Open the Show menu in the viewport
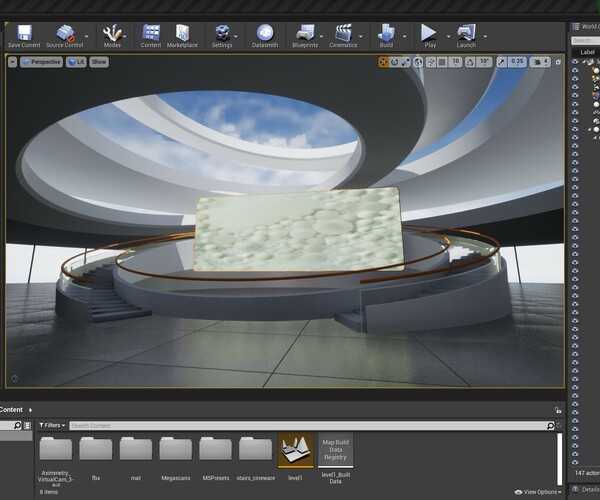This screenshot has width=600, height=500. (x=99, y=62)
